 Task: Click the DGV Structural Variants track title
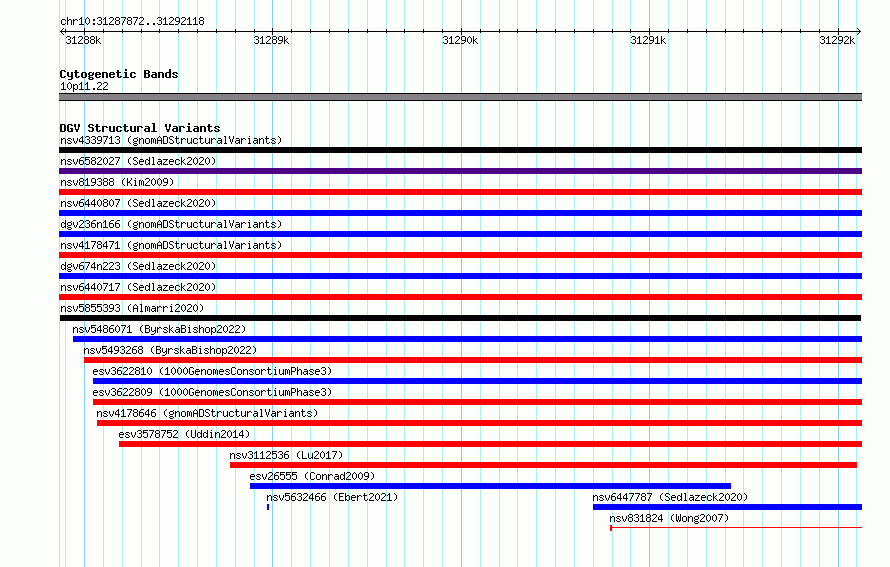[140, 128]
